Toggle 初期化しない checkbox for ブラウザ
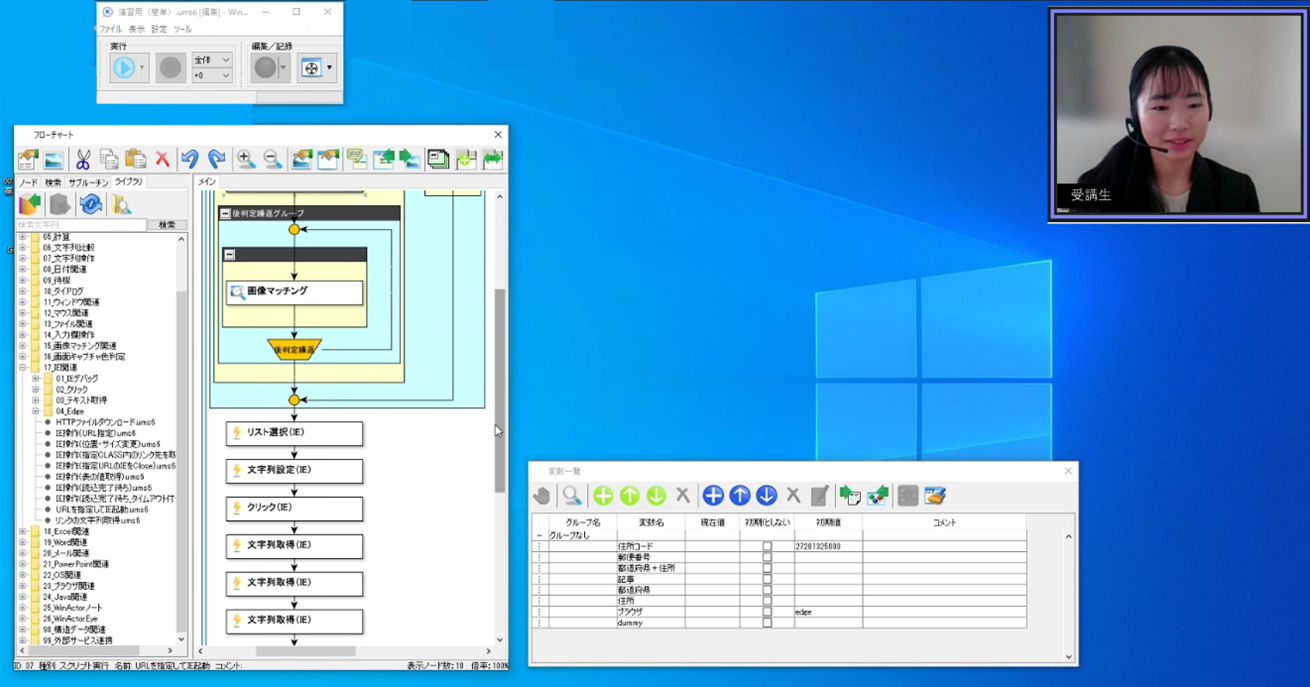 tap(767, 612)
